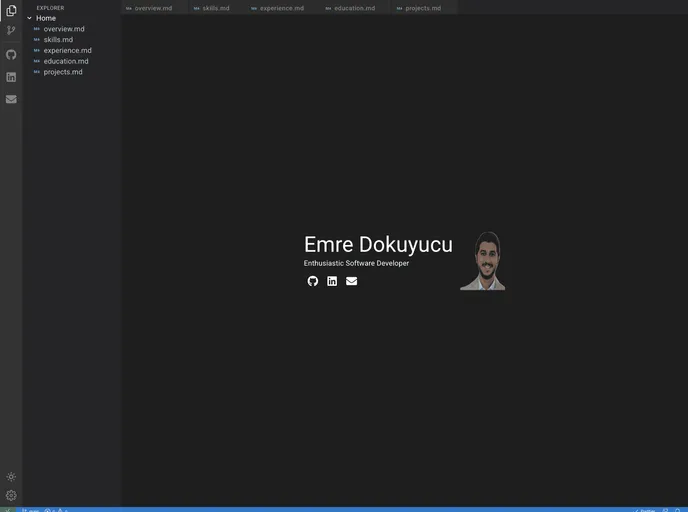Viewport: 688px width, 512px height.
Task: Open overview.md in the explorer tree
Action: [x=64, y=29]
